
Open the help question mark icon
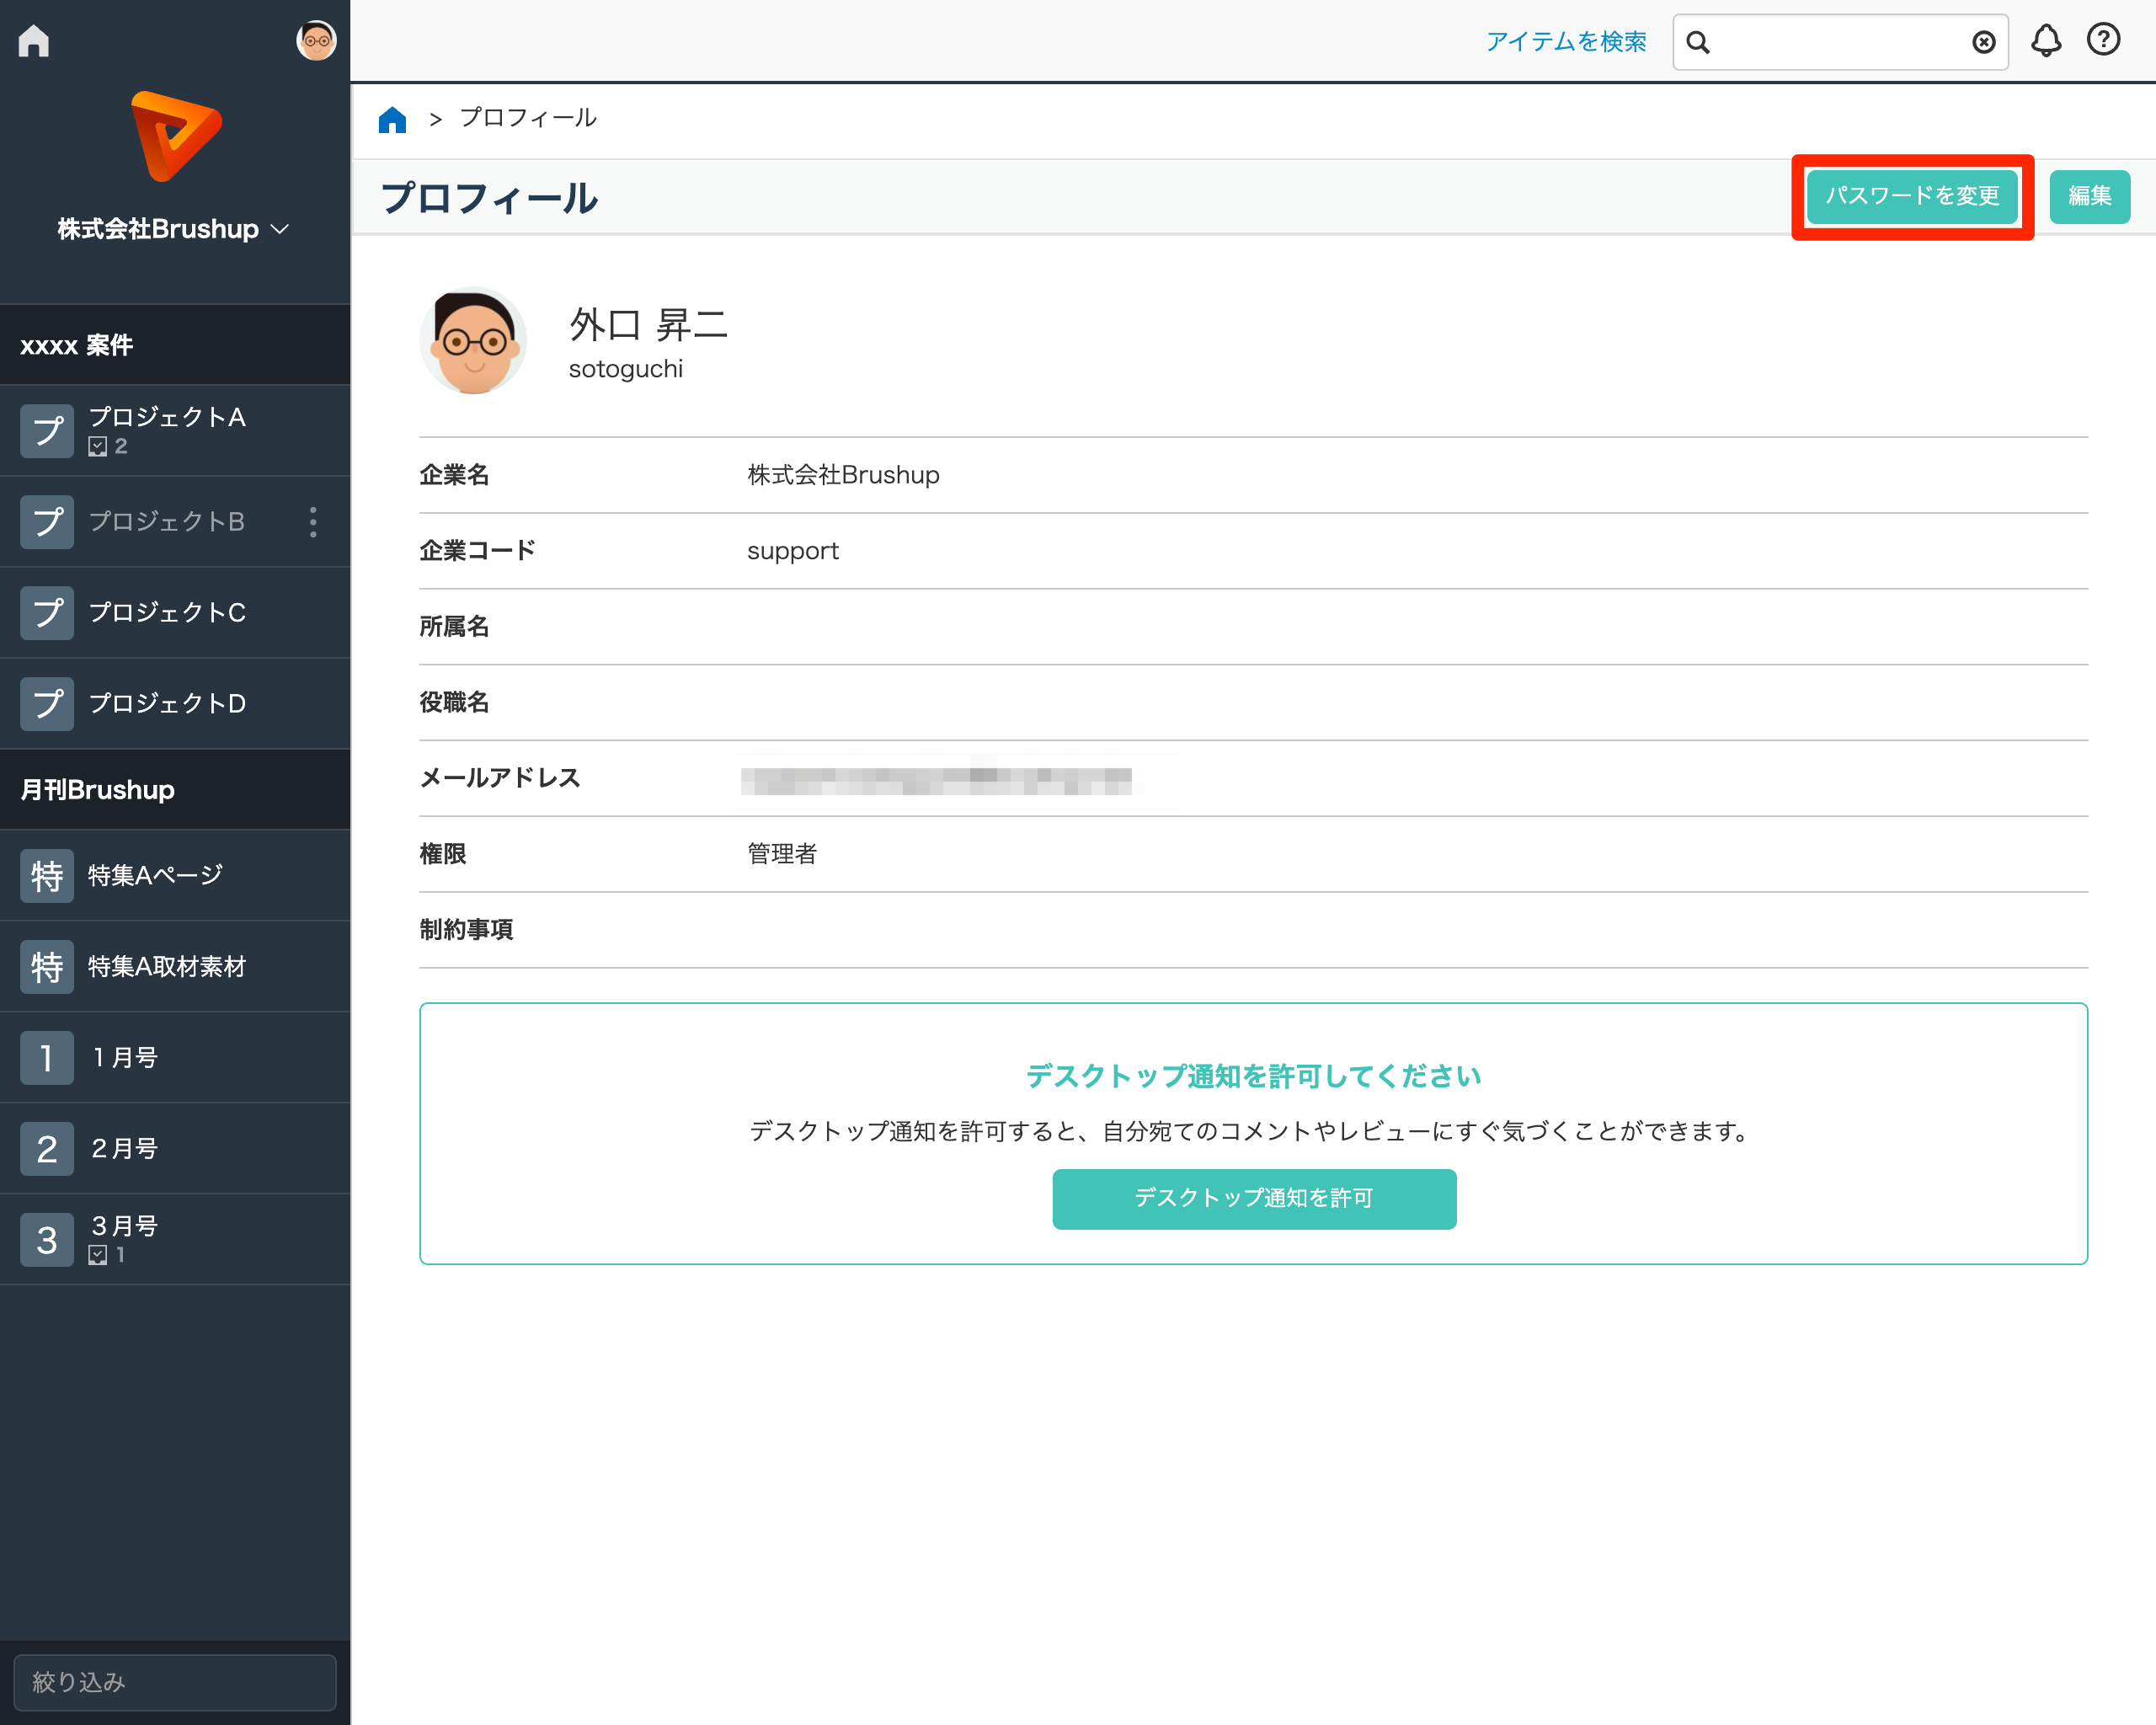click(2104, 40)
